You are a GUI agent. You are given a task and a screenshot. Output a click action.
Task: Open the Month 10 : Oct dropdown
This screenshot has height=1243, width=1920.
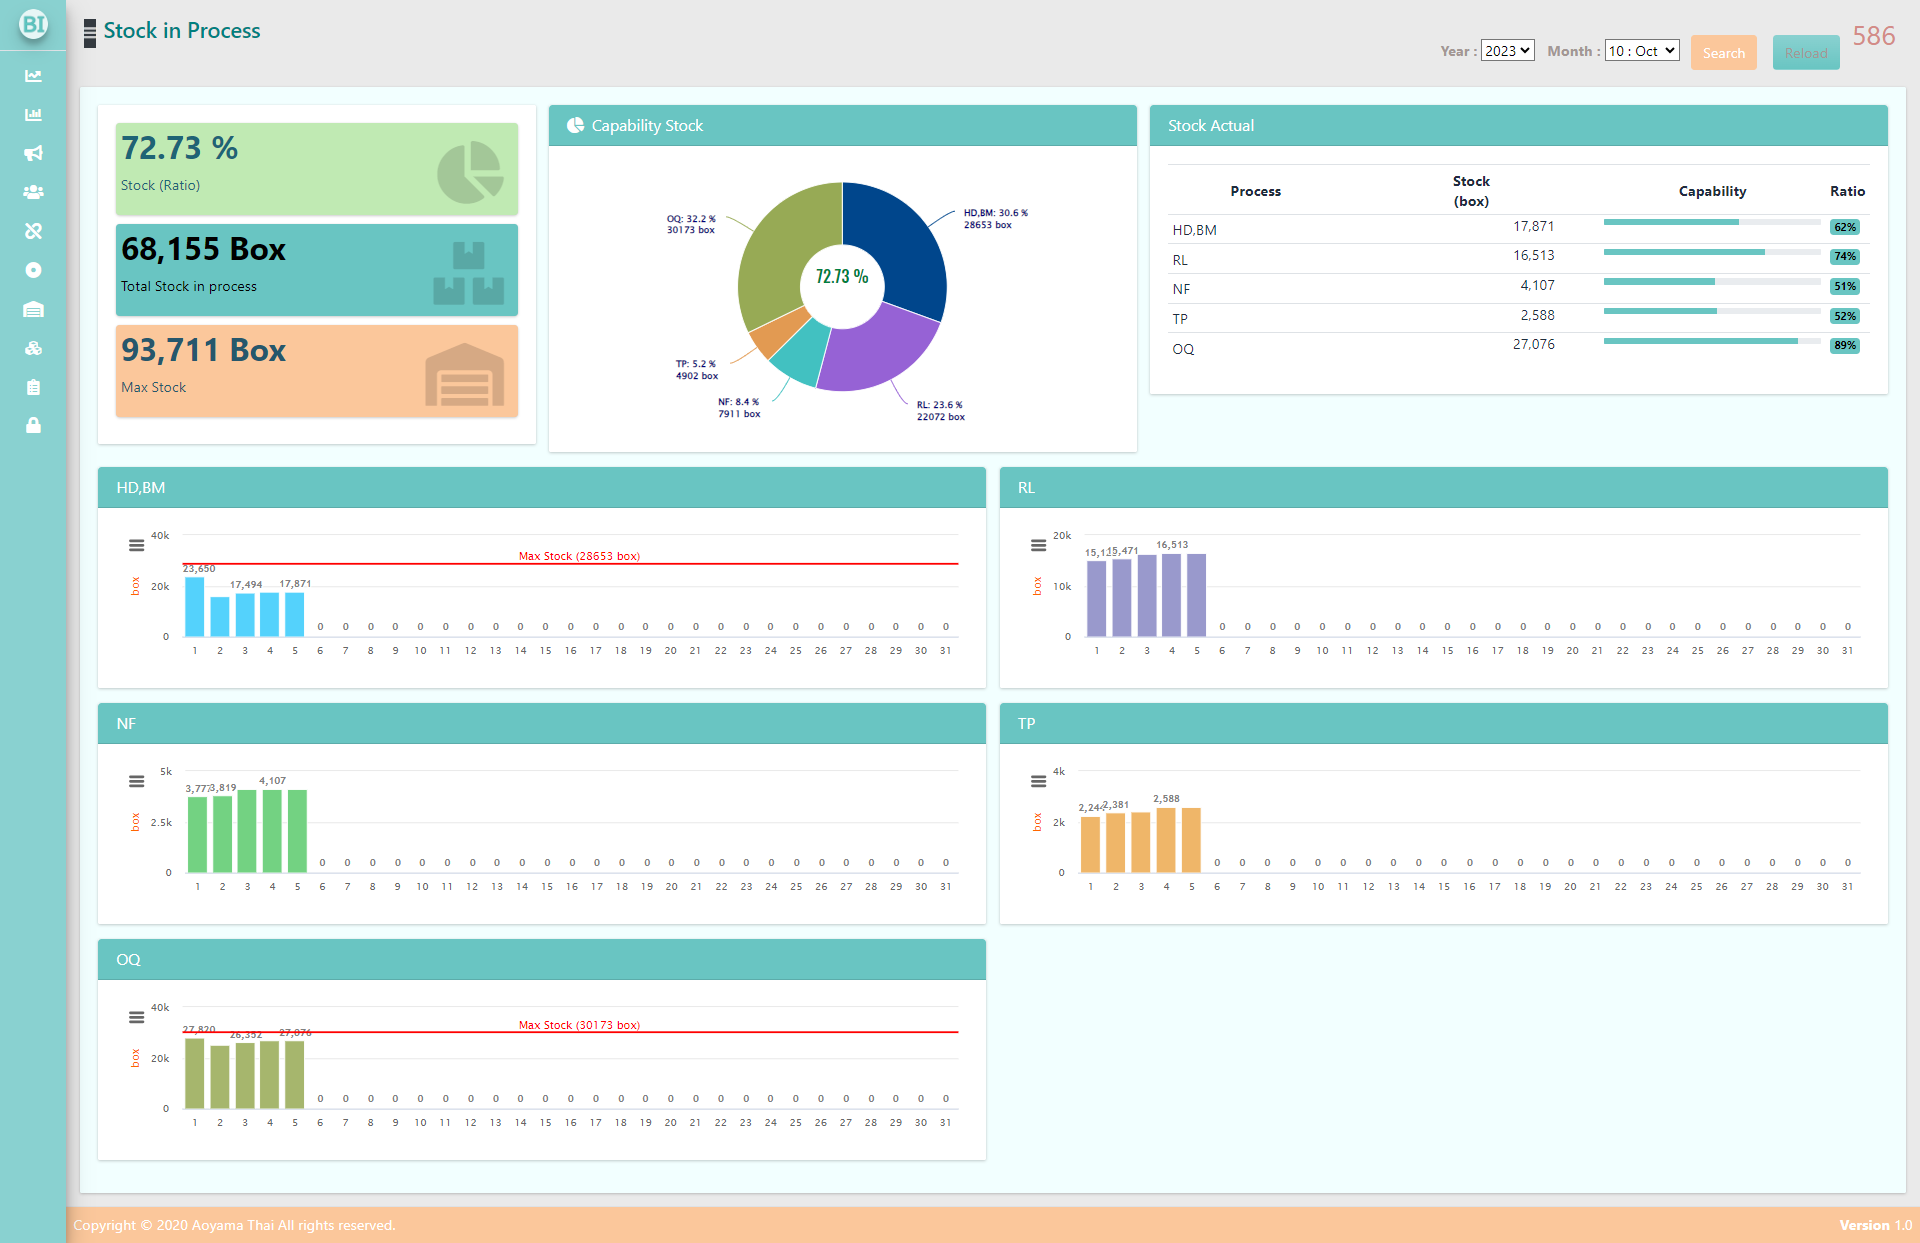click(1641, 51)
